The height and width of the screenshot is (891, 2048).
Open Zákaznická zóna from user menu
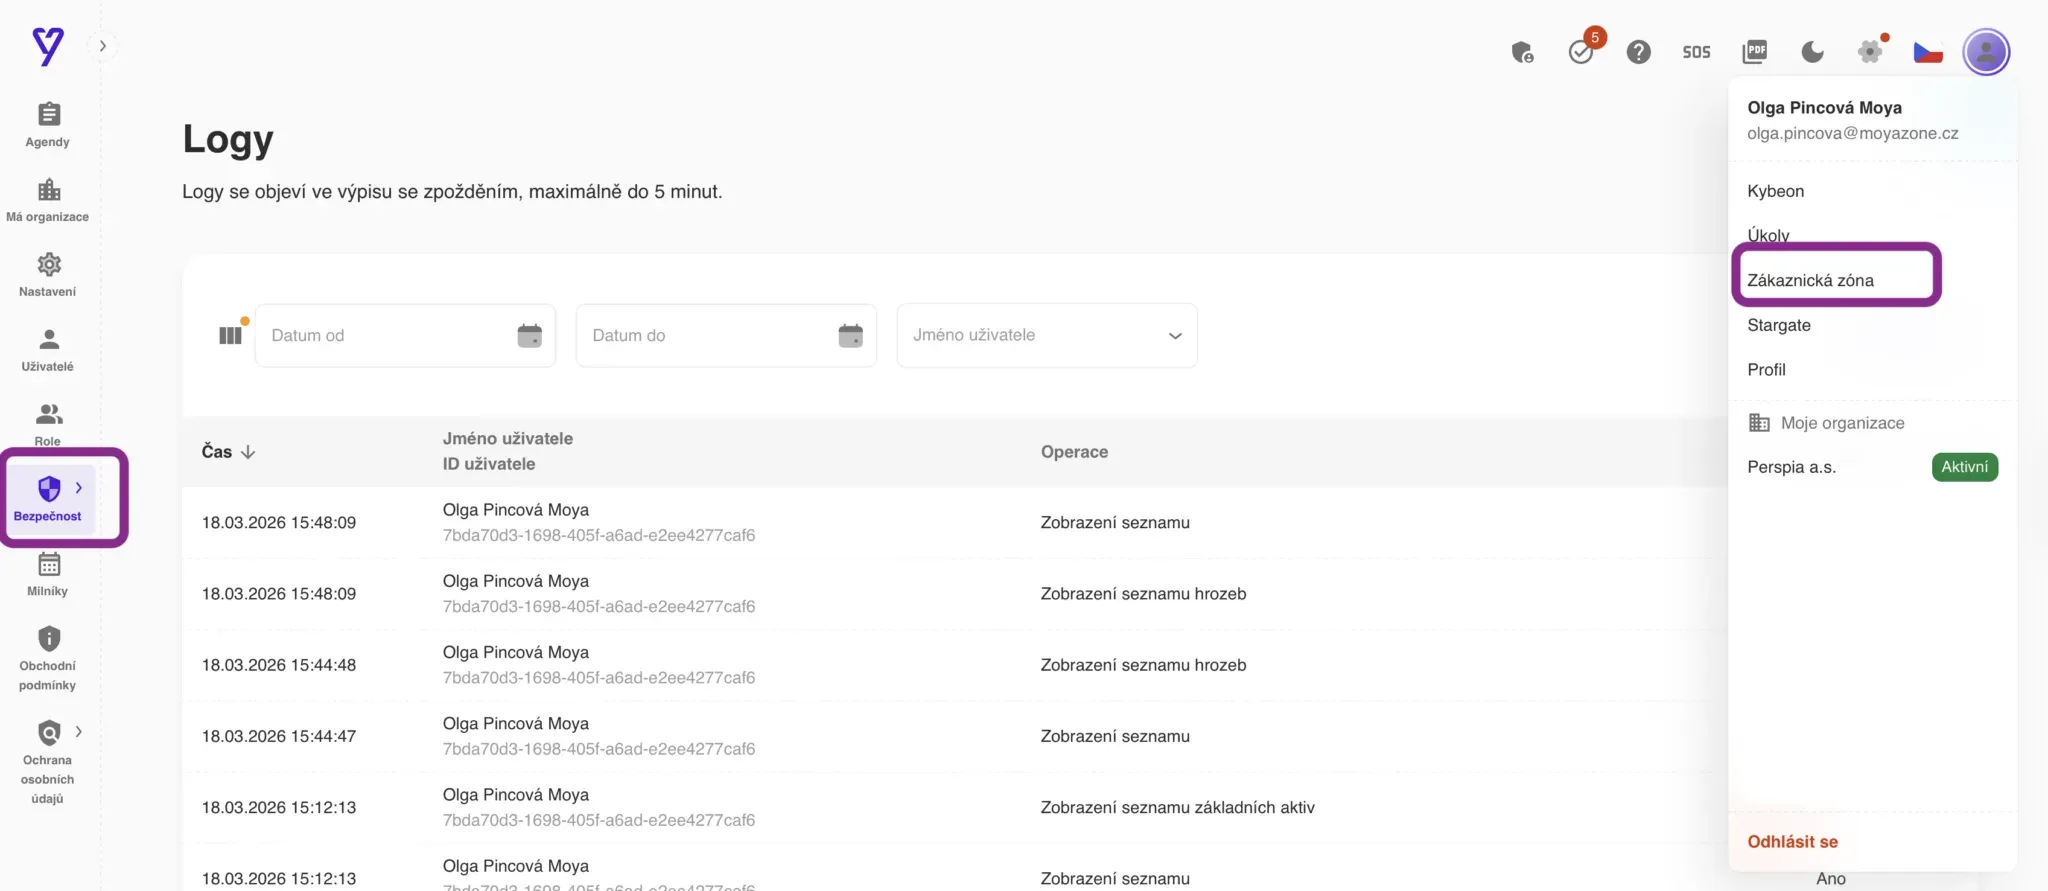[1810, 280]
